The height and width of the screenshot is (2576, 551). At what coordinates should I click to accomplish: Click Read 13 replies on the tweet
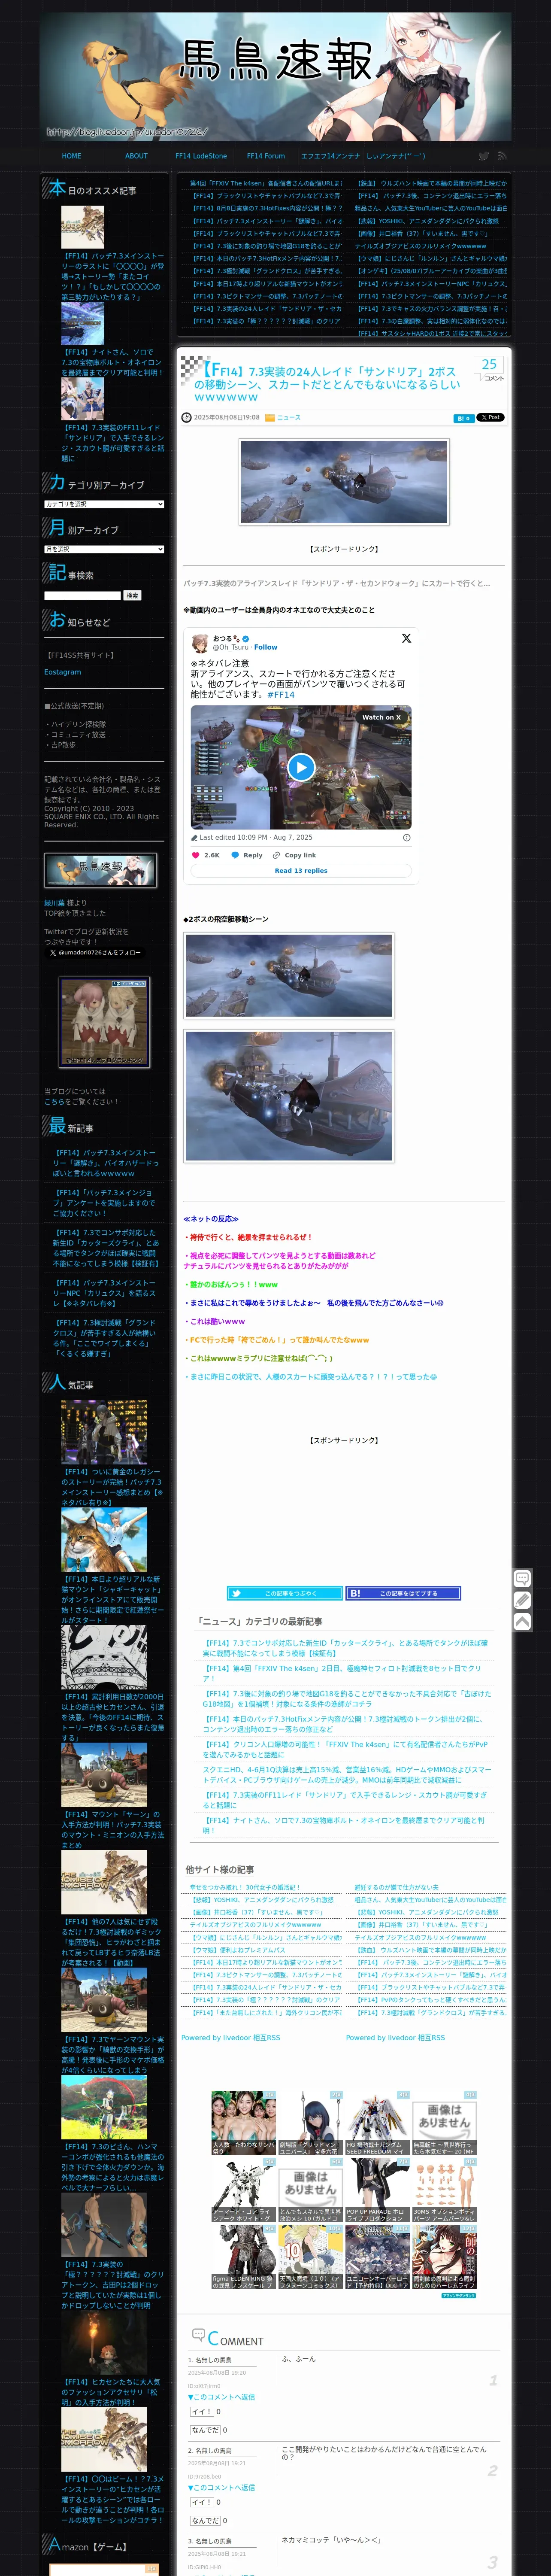[x=301, y=871]
